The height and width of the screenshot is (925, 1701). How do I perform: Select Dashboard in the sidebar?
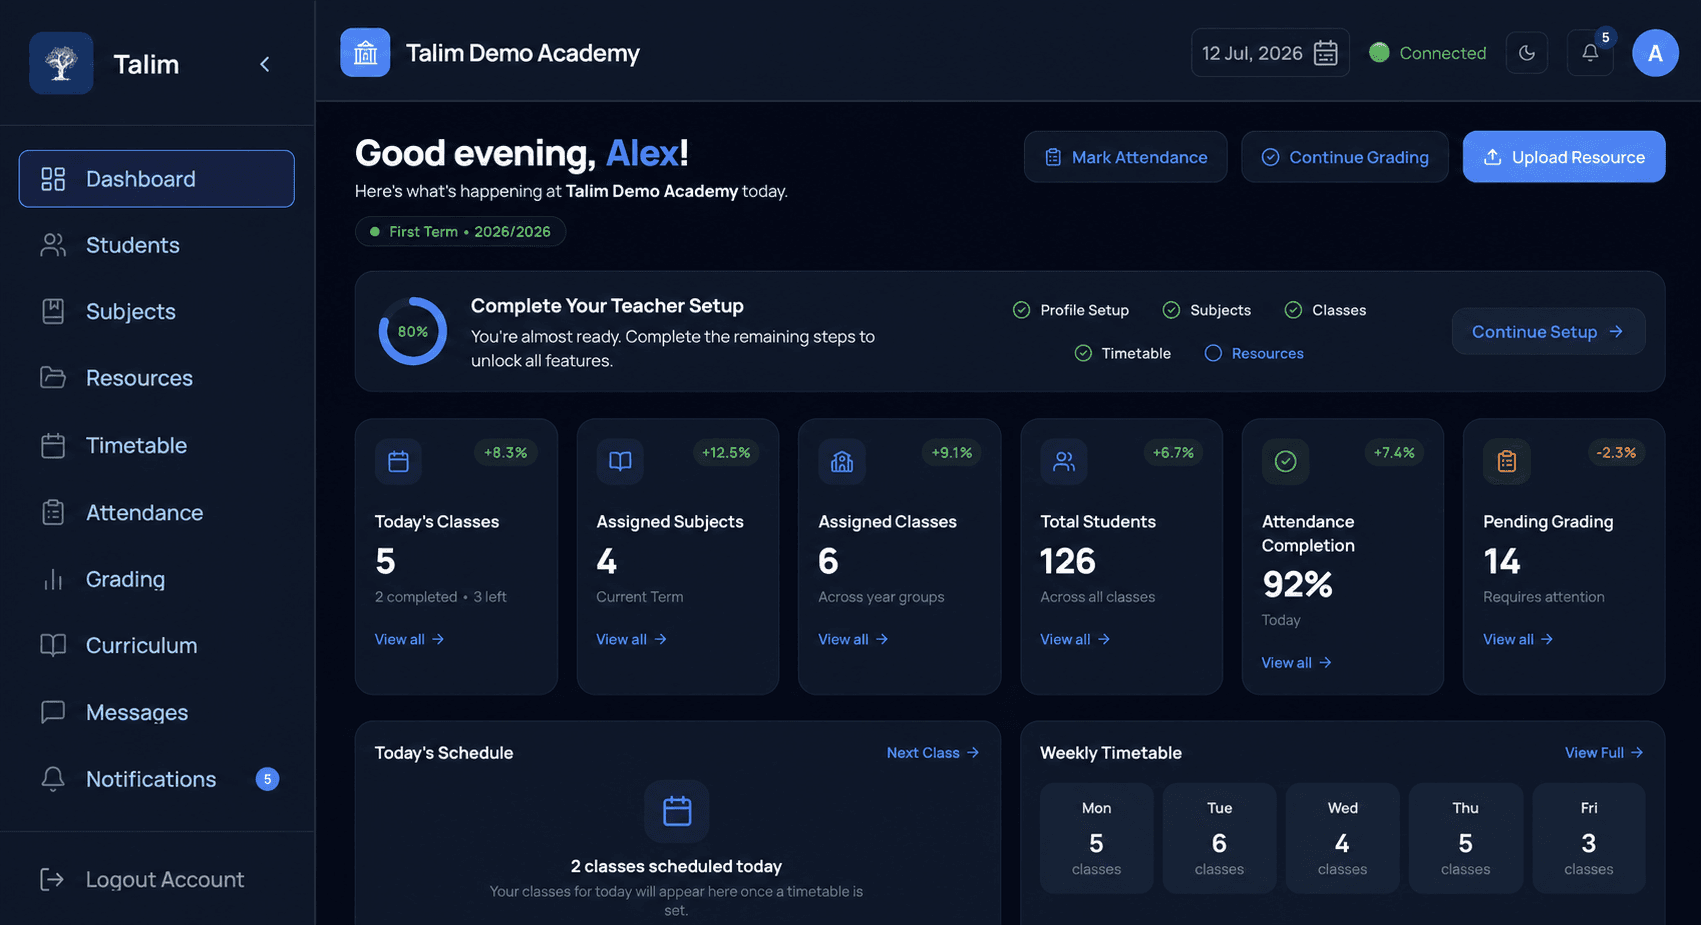point(157,179)
